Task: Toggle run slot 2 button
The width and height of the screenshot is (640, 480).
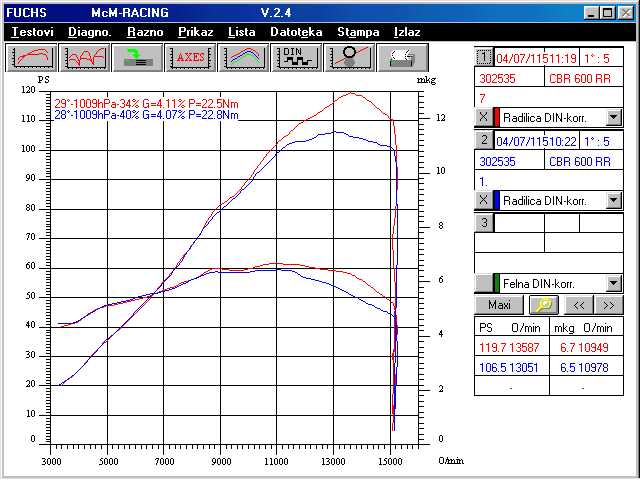Action: pyautogui.click(x=484, y=140)
